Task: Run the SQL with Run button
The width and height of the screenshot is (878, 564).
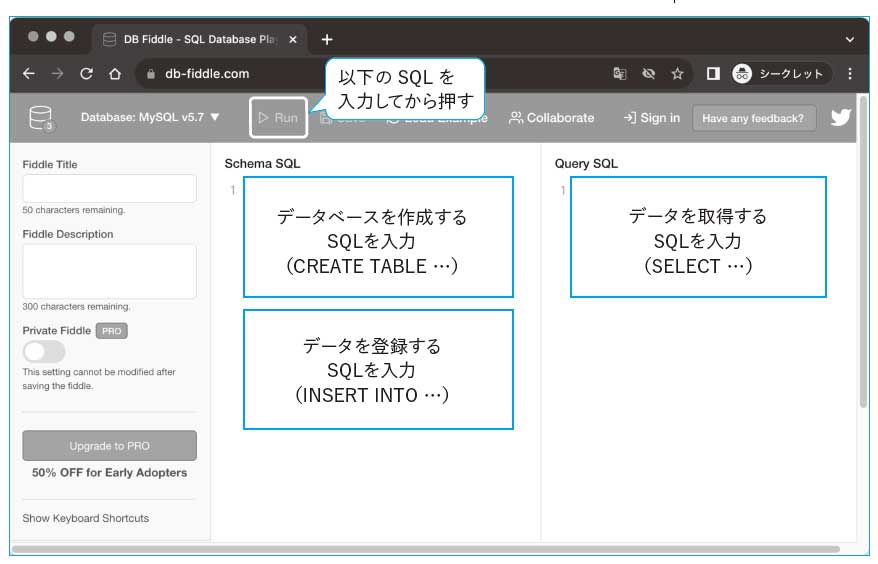Action: tap(278, 118)
